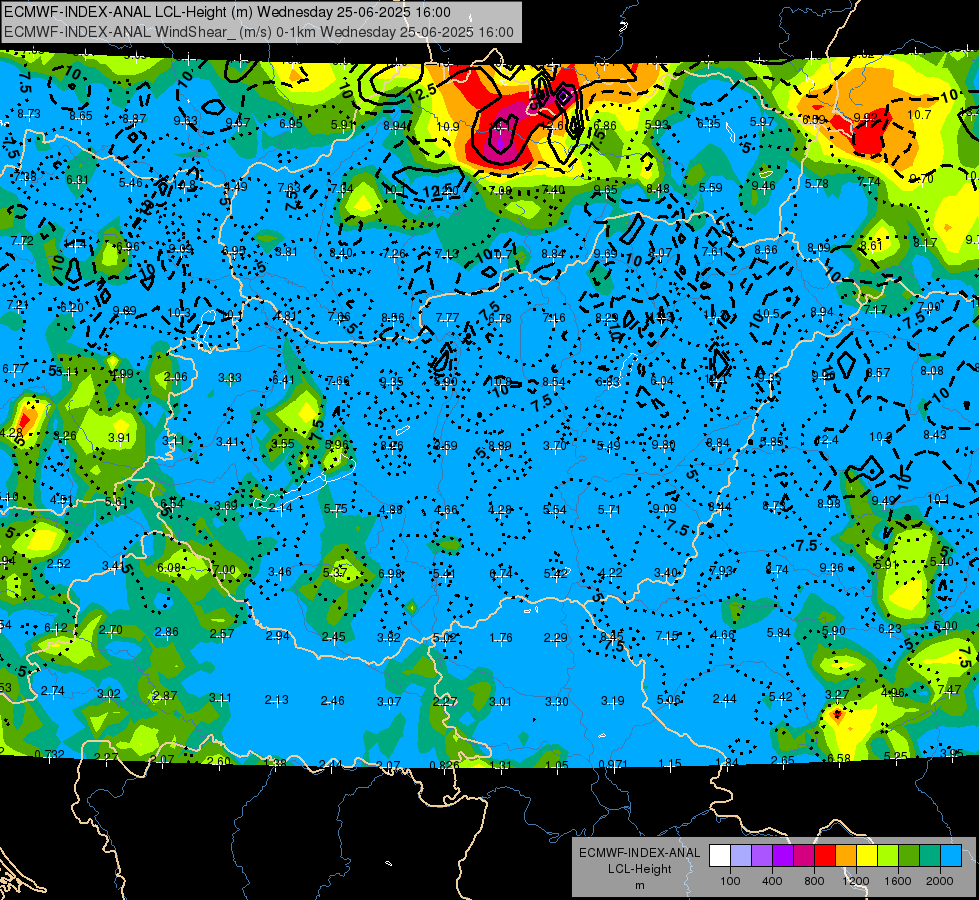This screenshot has height=900, width=979.
Task: Pick the orange legend swatch
Action: click(x=847, y=856)
